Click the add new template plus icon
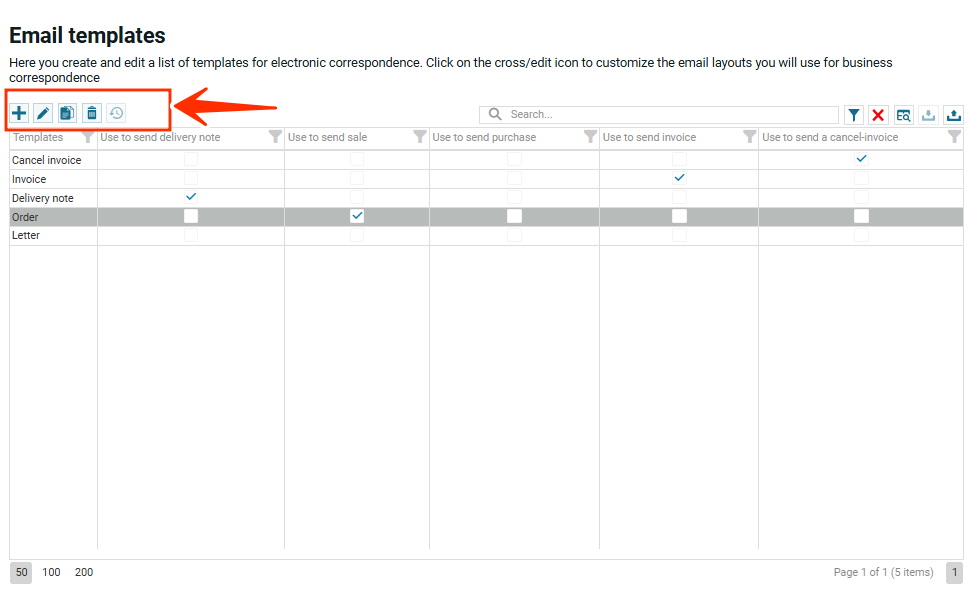The height and width of the screenshot is (599, 972). point(19,113)
